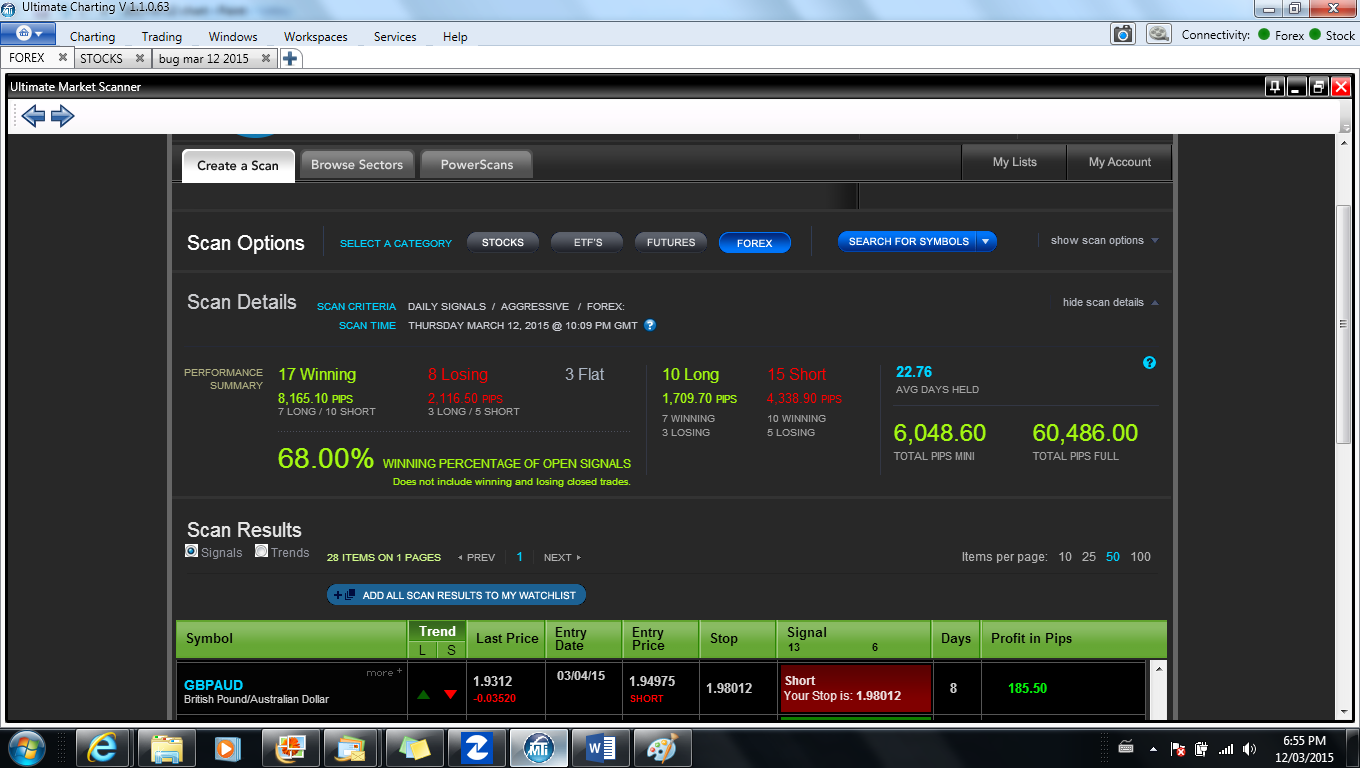Set items per page to 25
The width and height of the screenshot is (1360, 768).
(x=1089, y=557)
